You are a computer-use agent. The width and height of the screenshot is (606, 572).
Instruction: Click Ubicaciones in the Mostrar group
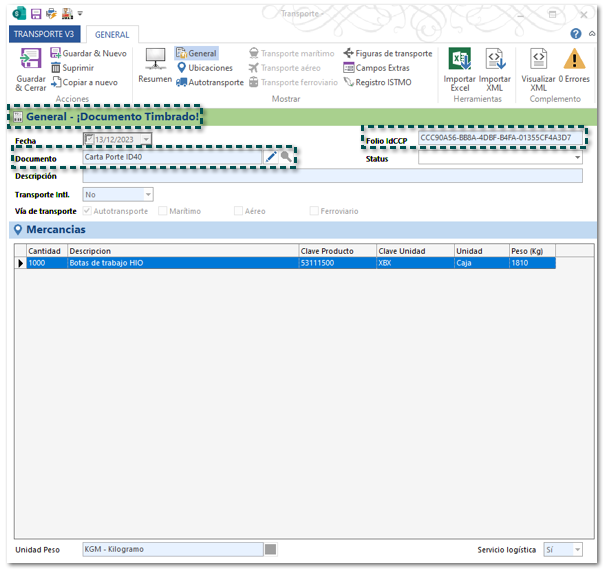click(204, 68)
